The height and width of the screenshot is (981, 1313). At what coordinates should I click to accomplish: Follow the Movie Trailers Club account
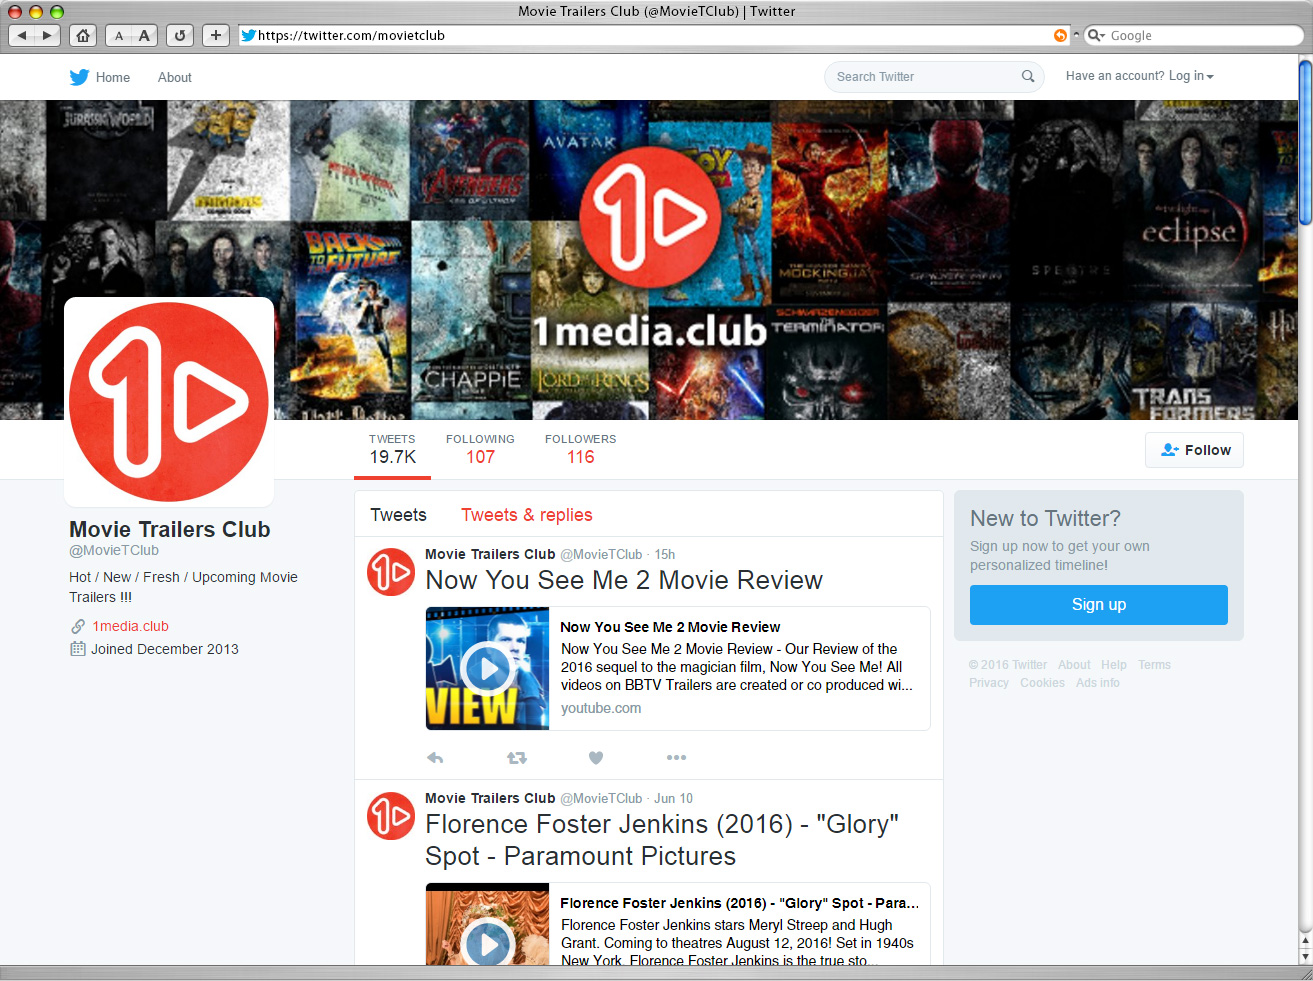[x=1195, y=450]
